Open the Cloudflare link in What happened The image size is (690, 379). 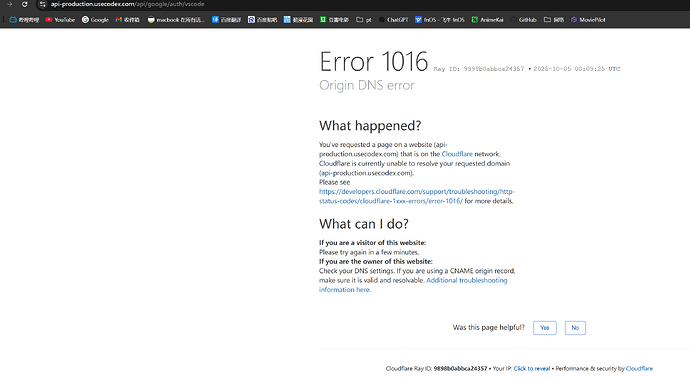[x=457, y=154]
